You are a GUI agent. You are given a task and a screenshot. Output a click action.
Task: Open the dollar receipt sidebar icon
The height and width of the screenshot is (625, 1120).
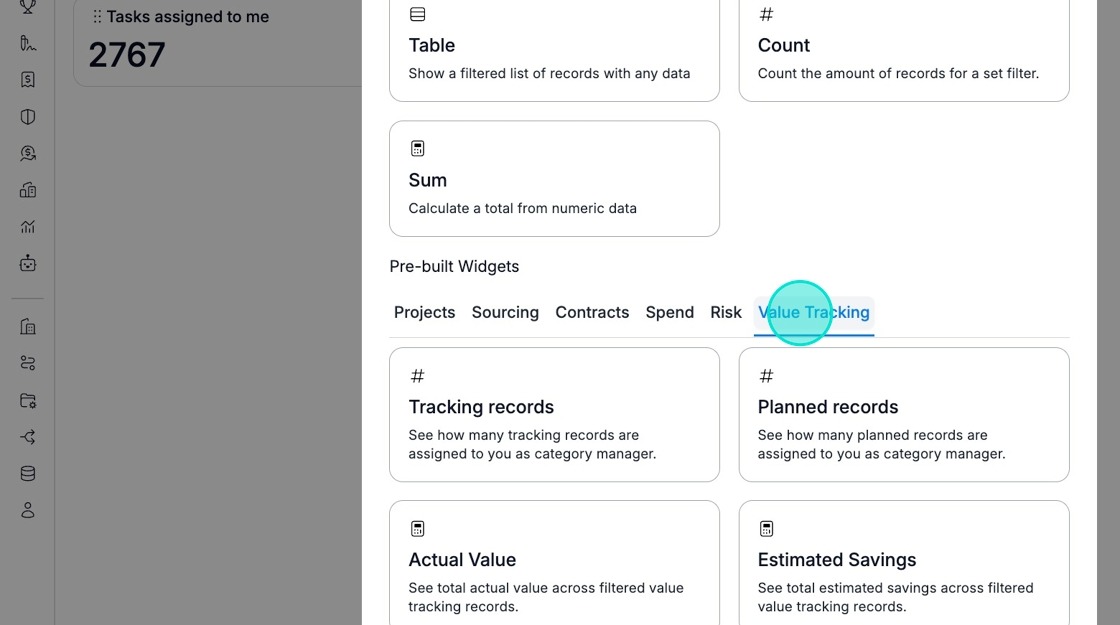point(28,80)
